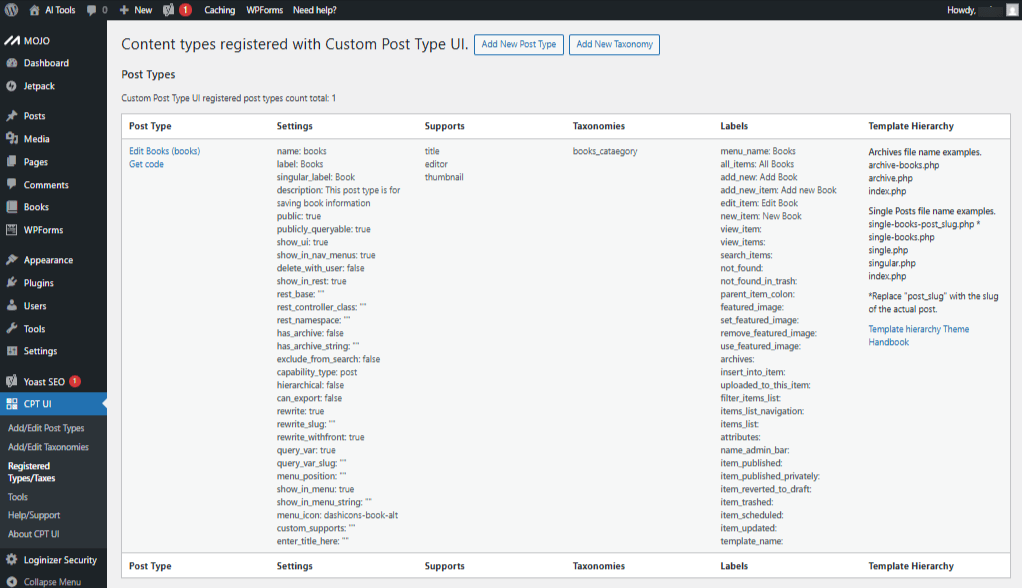Click the Yoast icon in top admin bar
The width and height of the screenshot is (1022, 588).
coord(169,10)
